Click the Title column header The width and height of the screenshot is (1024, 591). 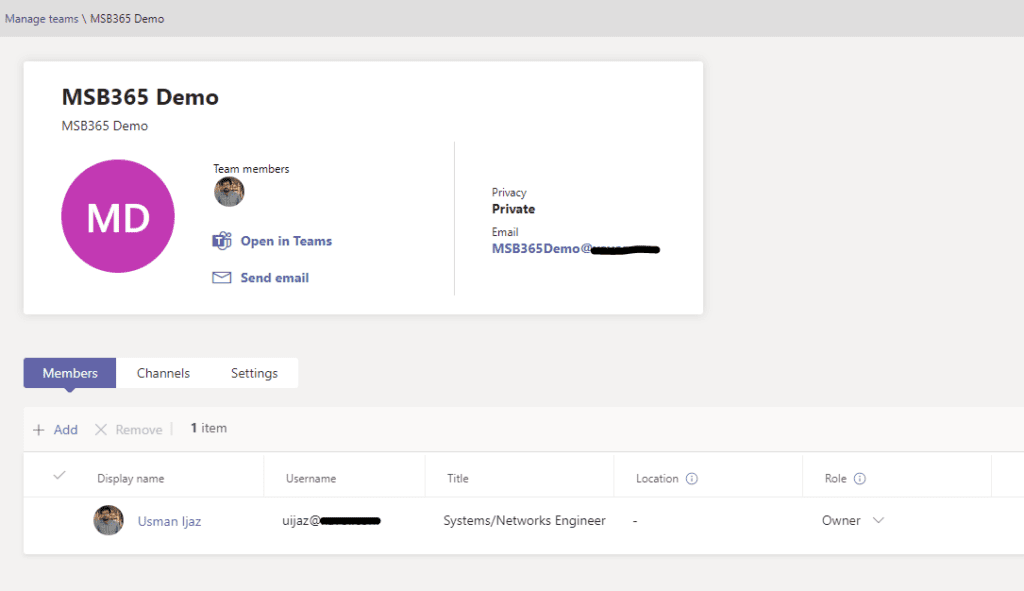click(x=458, y=479)
